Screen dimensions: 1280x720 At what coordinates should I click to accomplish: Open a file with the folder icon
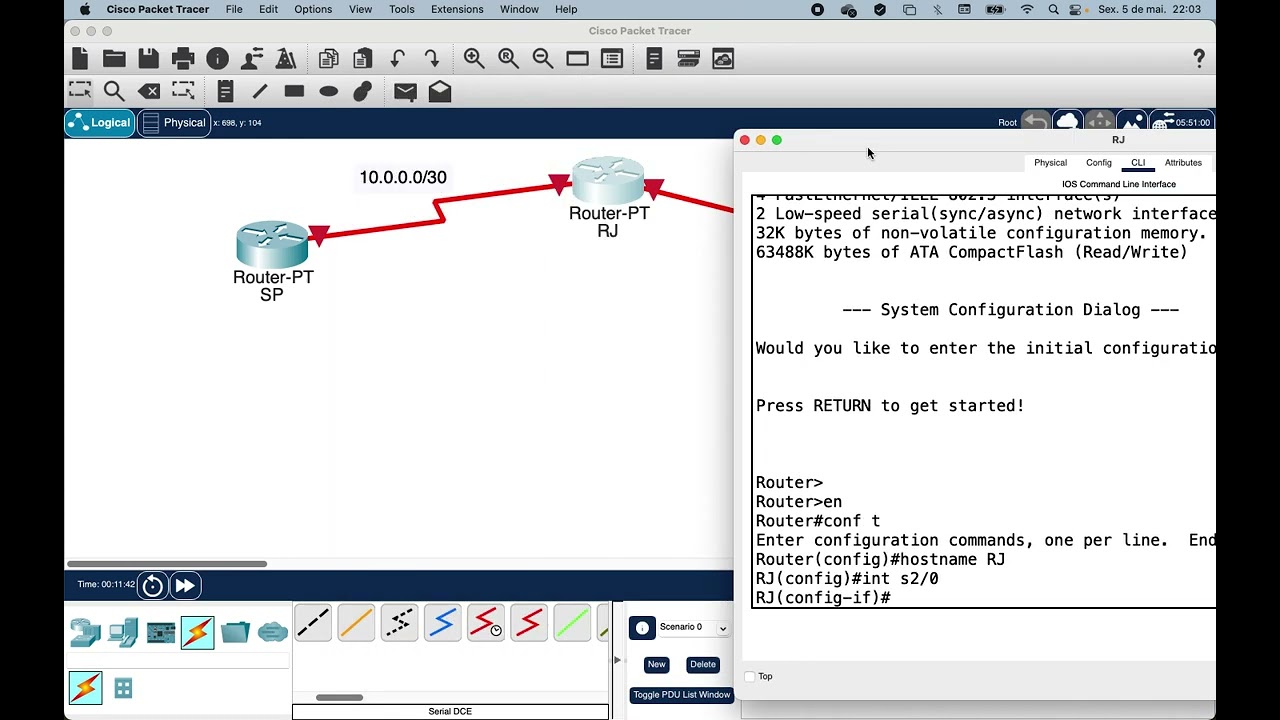[114, 59]
